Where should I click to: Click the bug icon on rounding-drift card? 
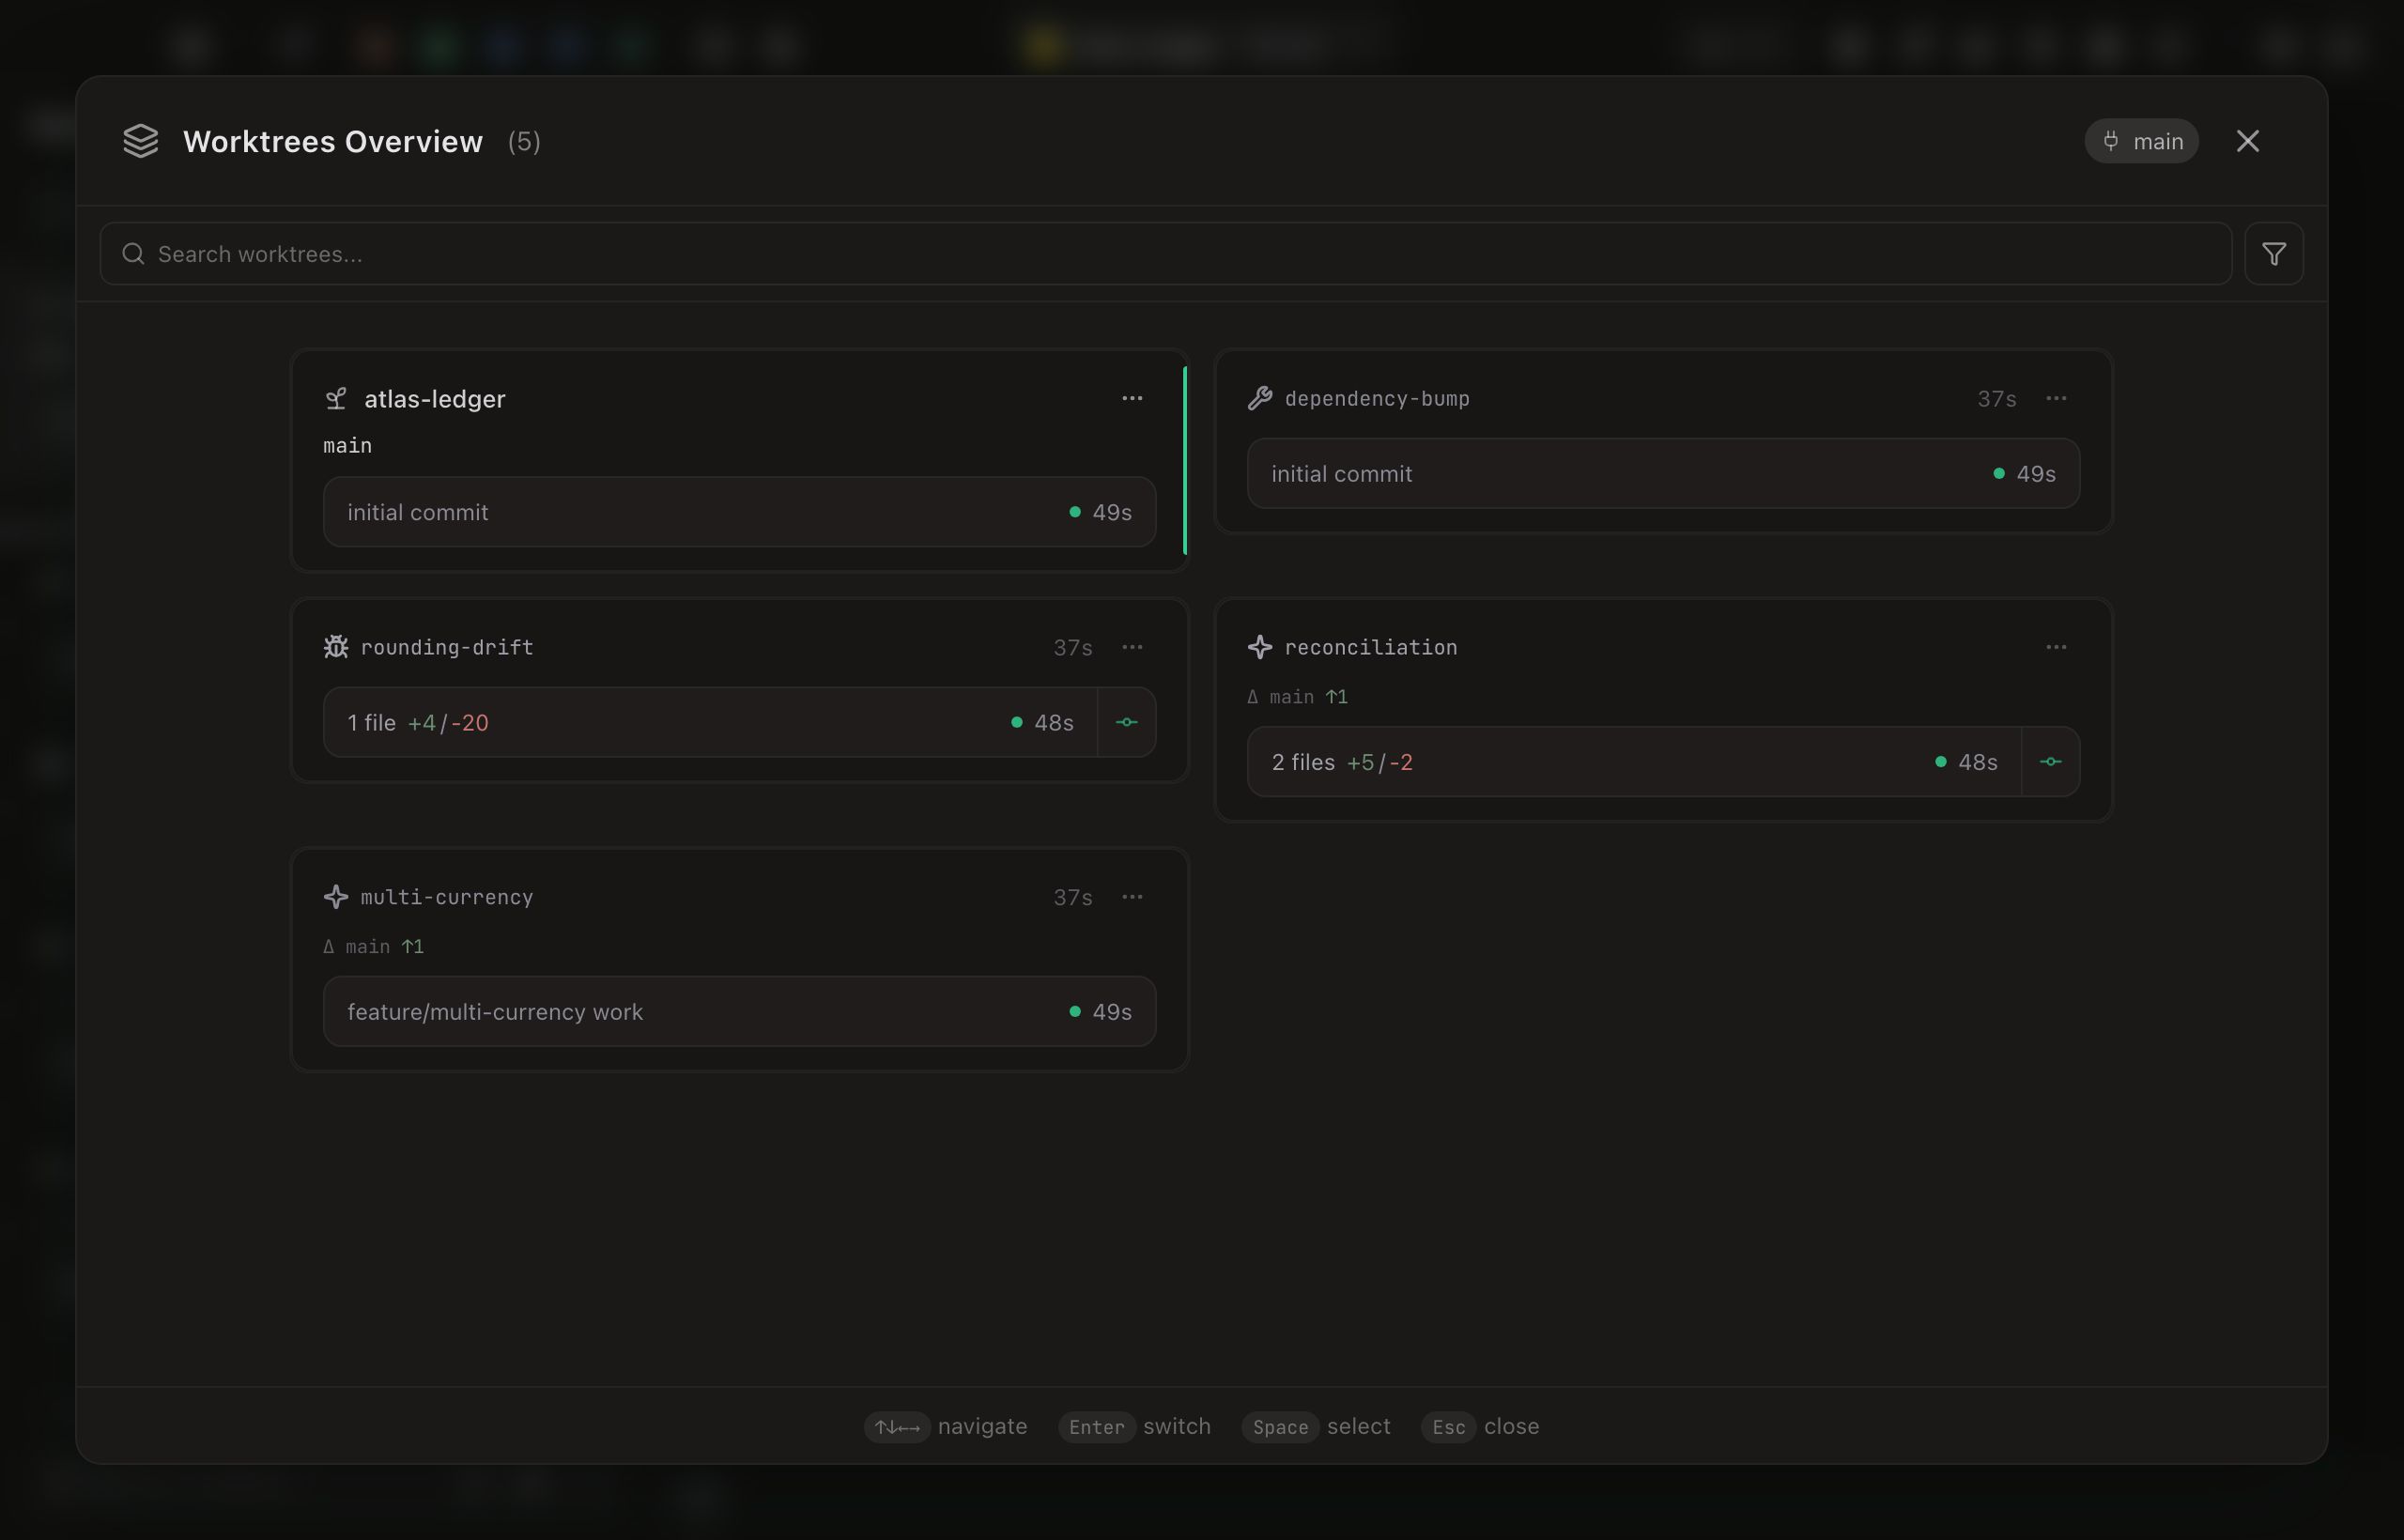pos(336,647)
